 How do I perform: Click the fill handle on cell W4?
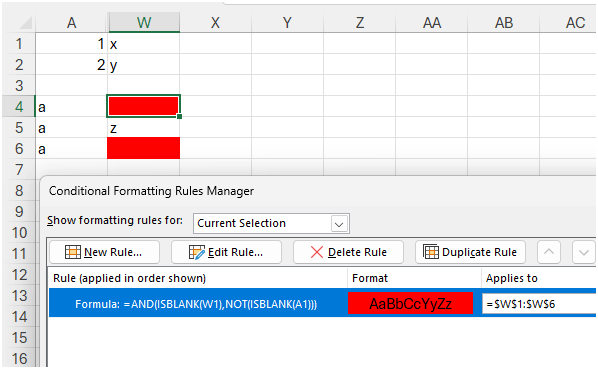(180, 116)
